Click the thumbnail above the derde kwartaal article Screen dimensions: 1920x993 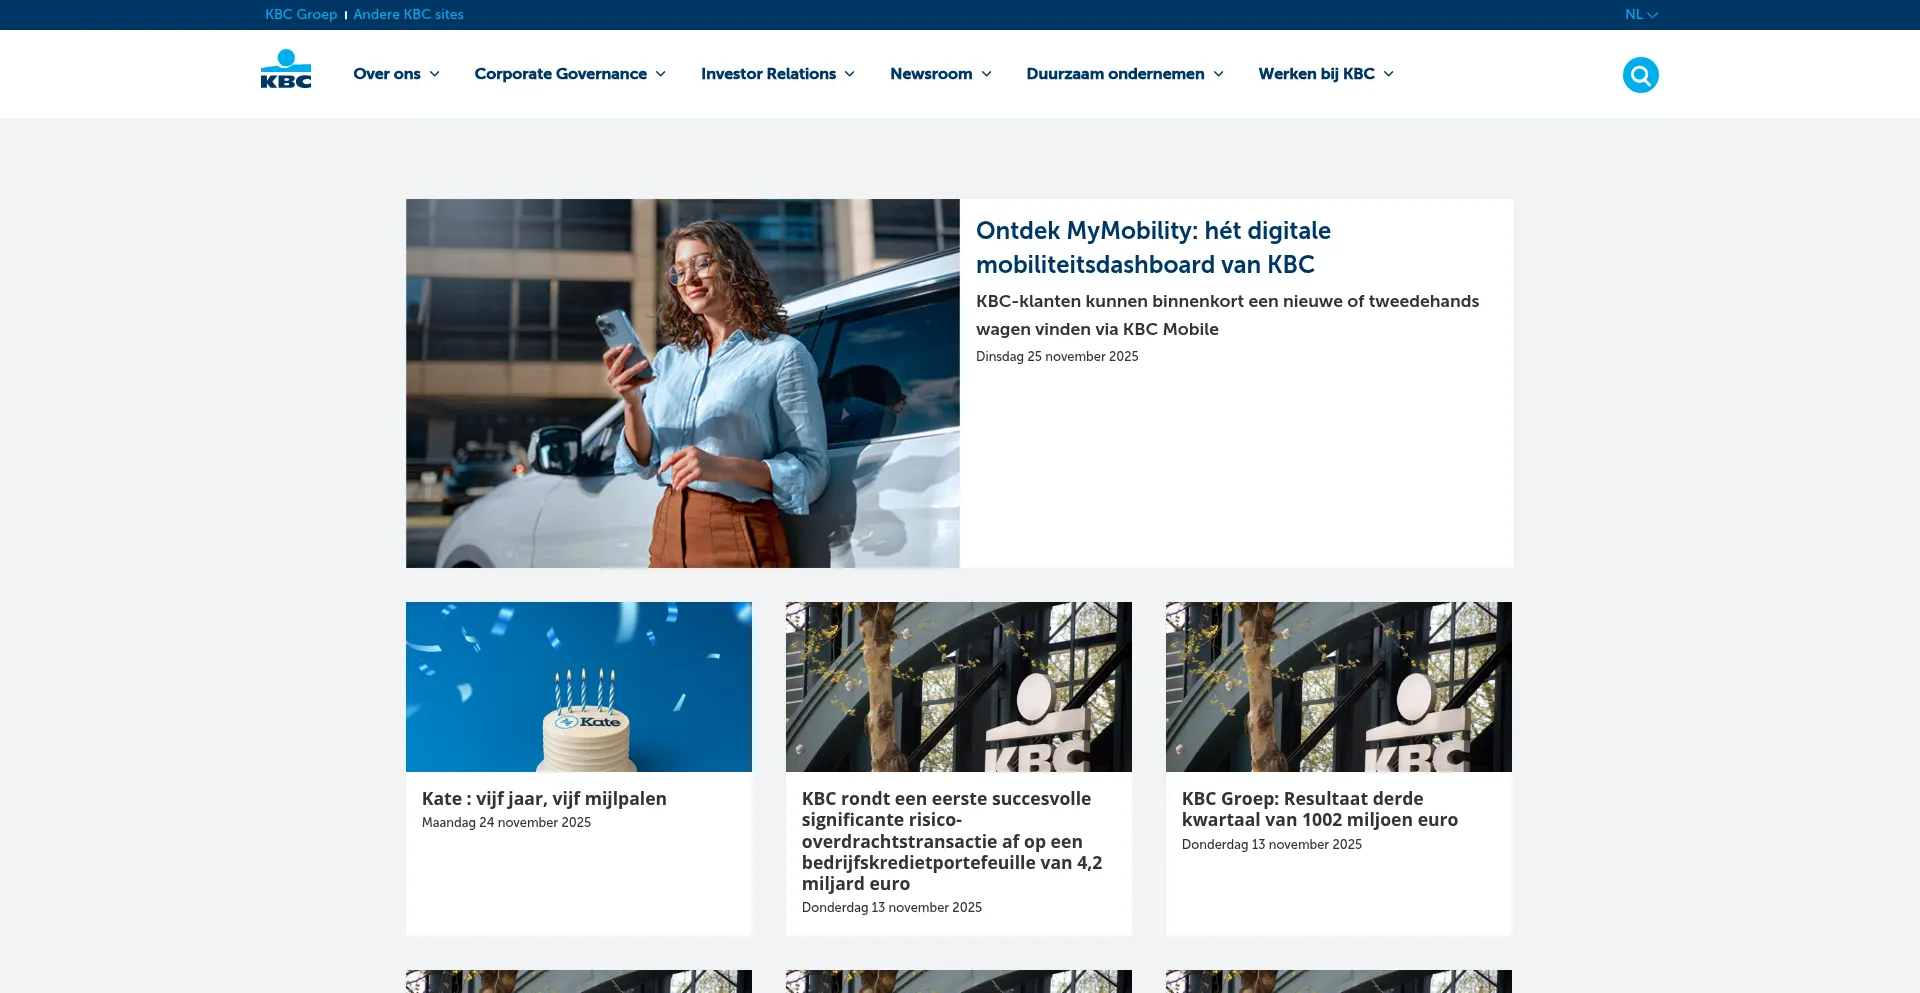pos(1338,686)
